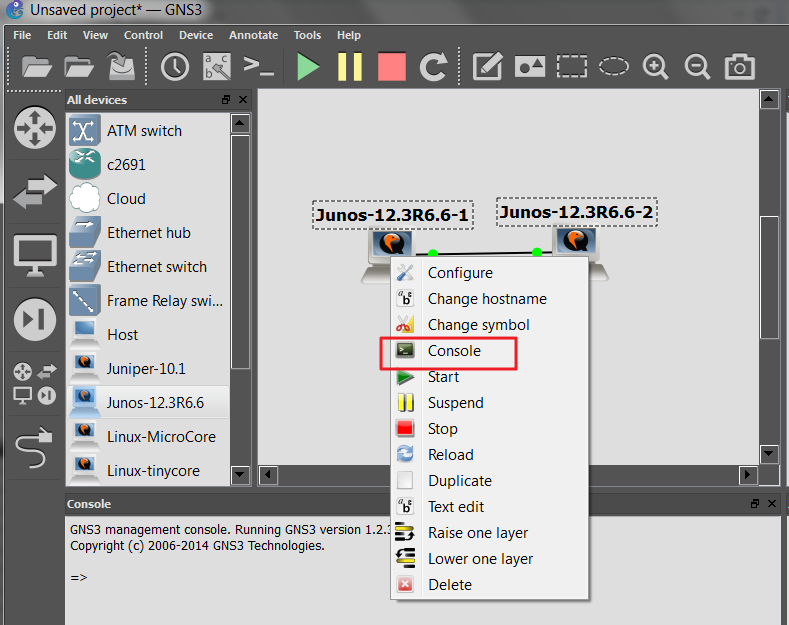Open the Control menu

pos(143,35)
